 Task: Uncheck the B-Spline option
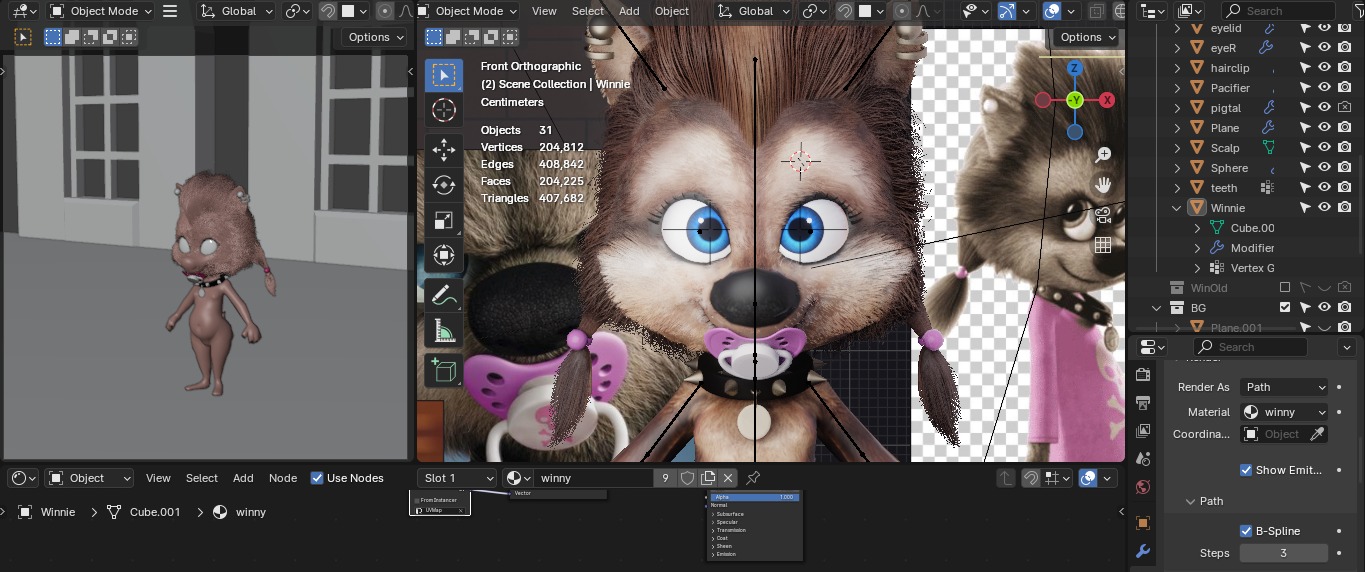[x=1246, y=531]
